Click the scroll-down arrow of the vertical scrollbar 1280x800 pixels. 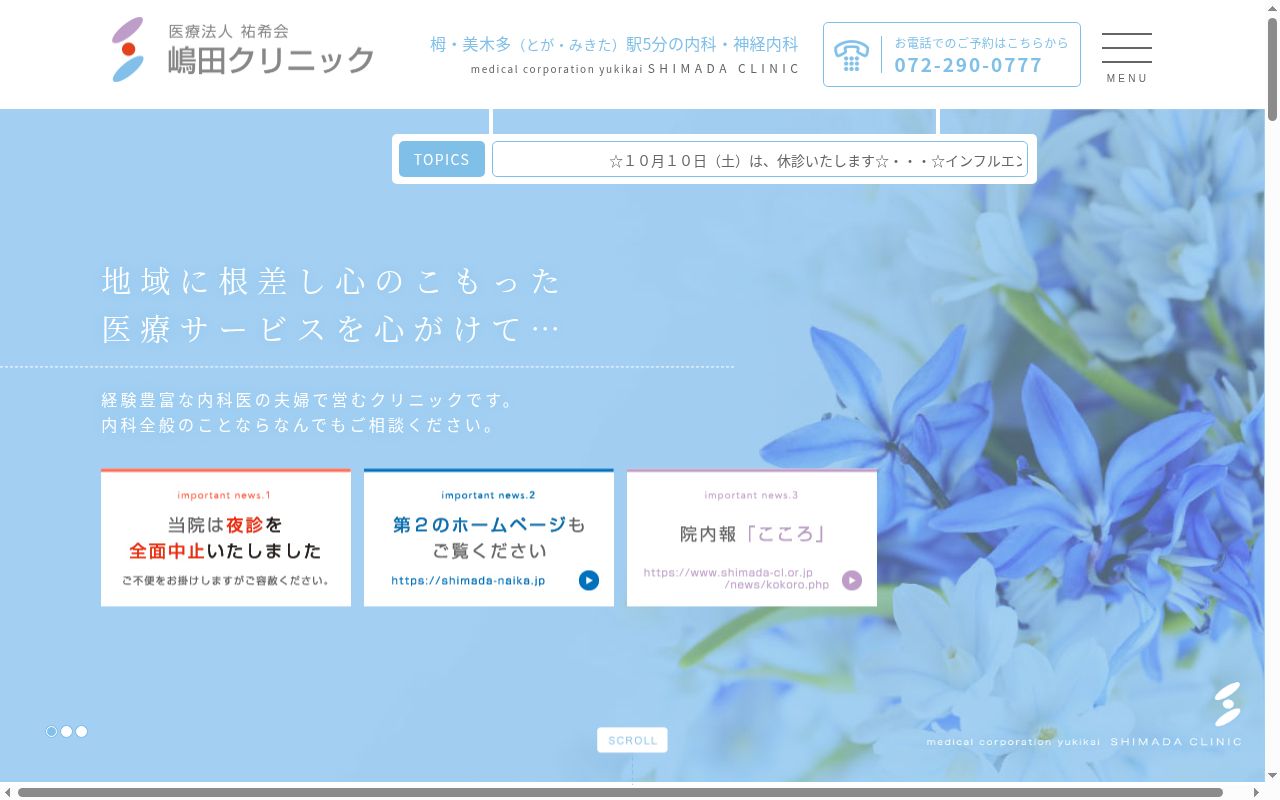(x=1272, y=776)
